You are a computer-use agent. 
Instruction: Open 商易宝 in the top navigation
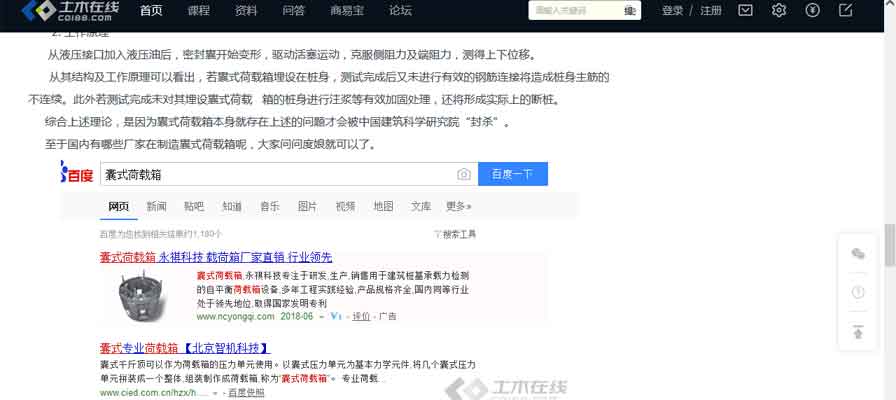pos(347,11)
